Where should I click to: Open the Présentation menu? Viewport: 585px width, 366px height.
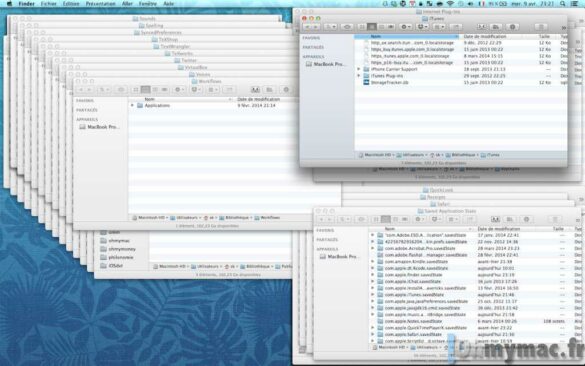tap(100, 4)
